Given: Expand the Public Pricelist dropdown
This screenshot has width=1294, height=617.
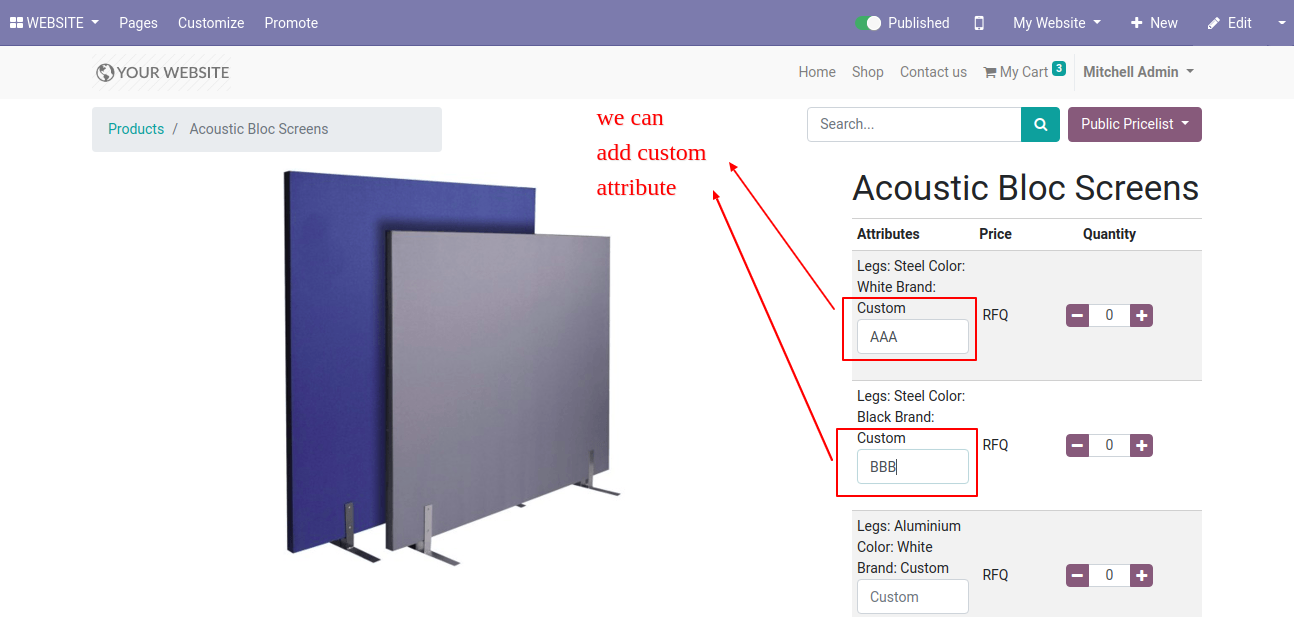Looking at the screenshot, I should (1135, 125).
